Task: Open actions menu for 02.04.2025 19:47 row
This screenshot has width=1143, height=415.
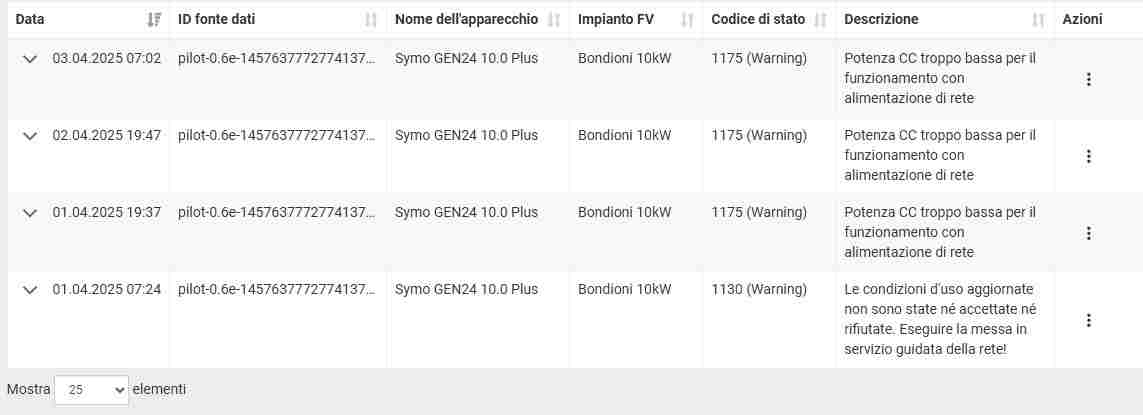Action: (x=1088, y=156)
